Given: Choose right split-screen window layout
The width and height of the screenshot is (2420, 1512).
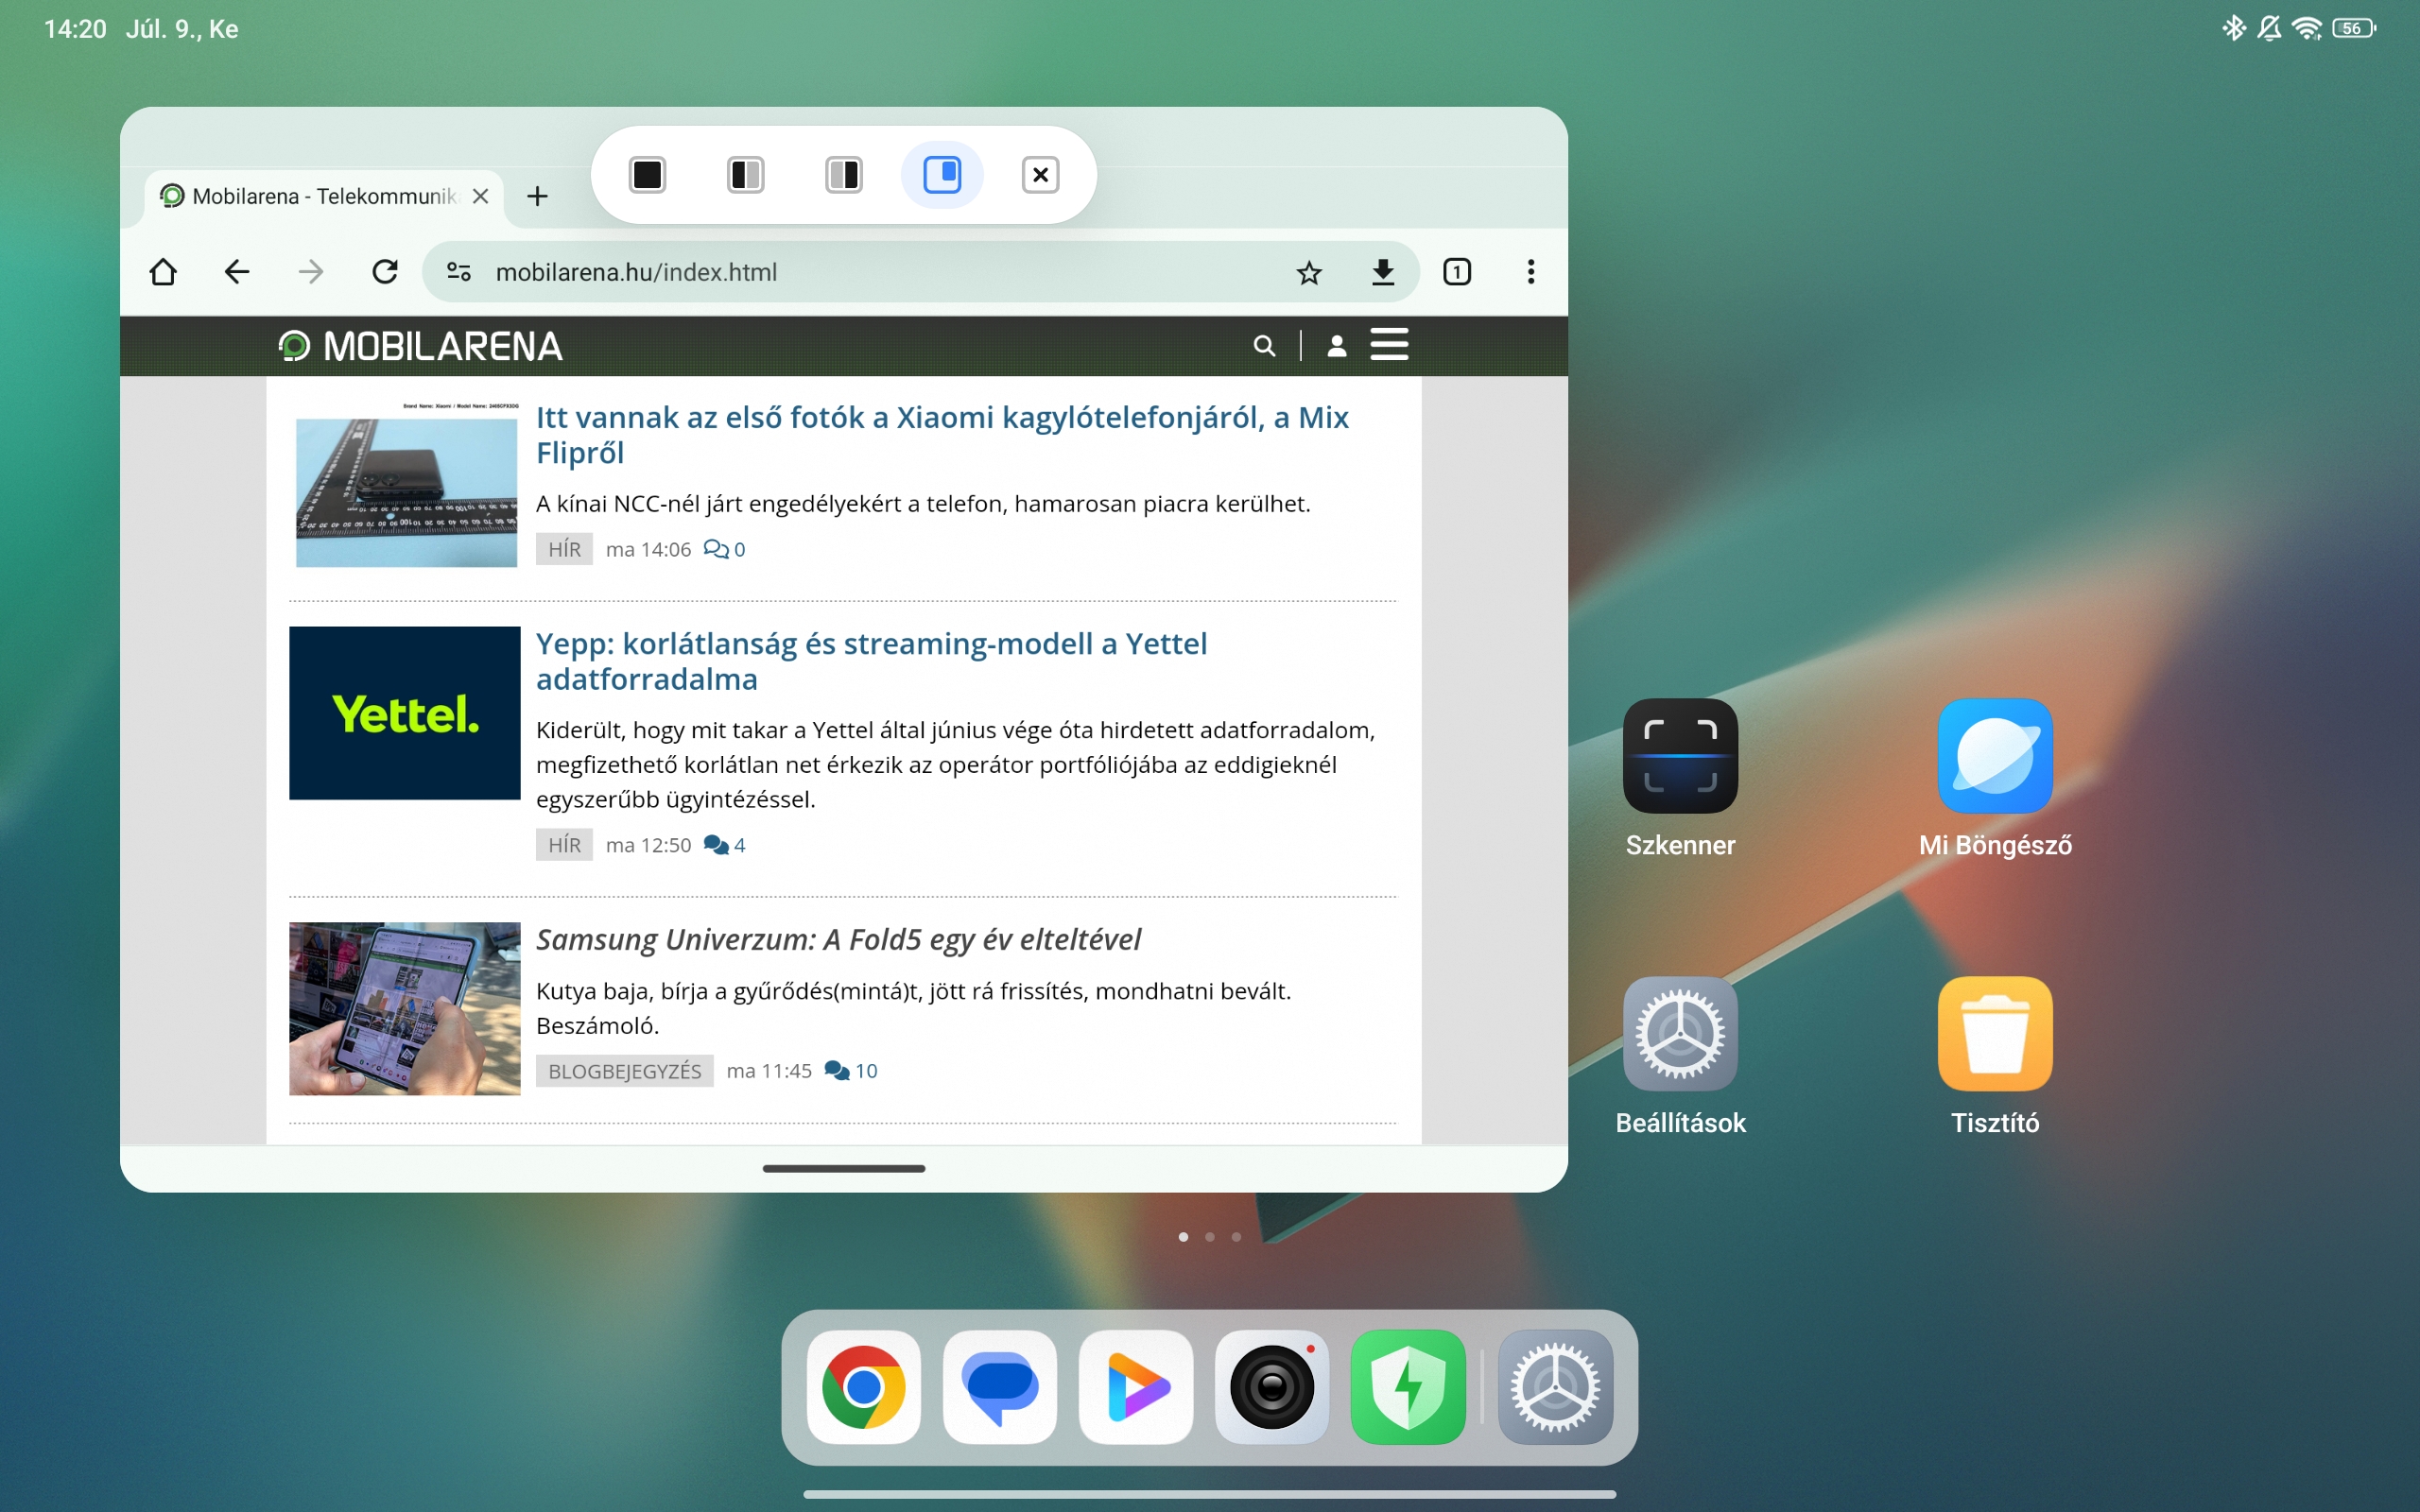Looking at the screenshot, I should [x=843, y=175].
